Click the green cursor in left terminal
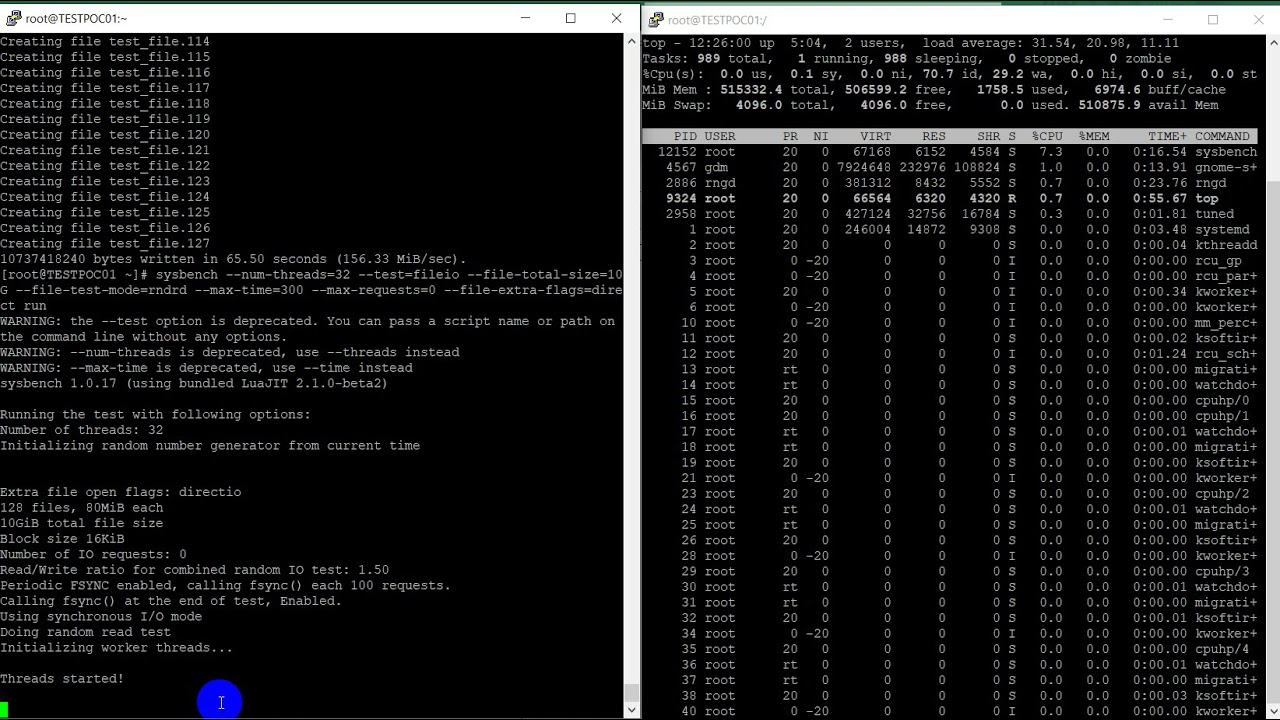The image size is (1280, 720). pyautogui.click(x=4, y=710)
